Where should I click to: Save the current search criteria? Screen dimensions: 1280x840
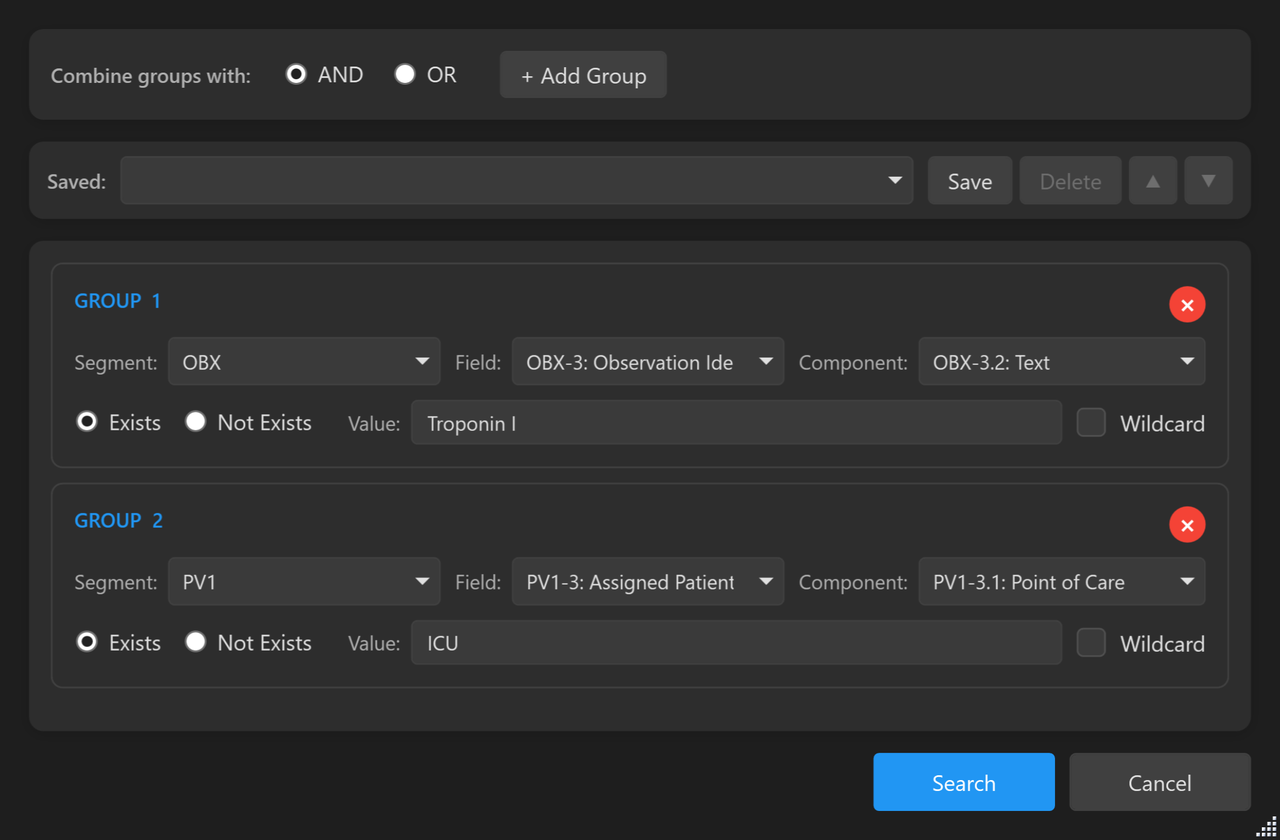(970, 181)
